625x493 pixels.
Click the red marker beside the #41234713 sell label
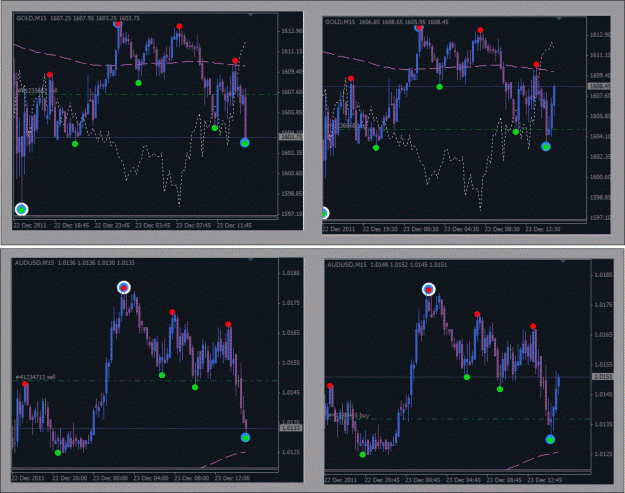[25, 384]
